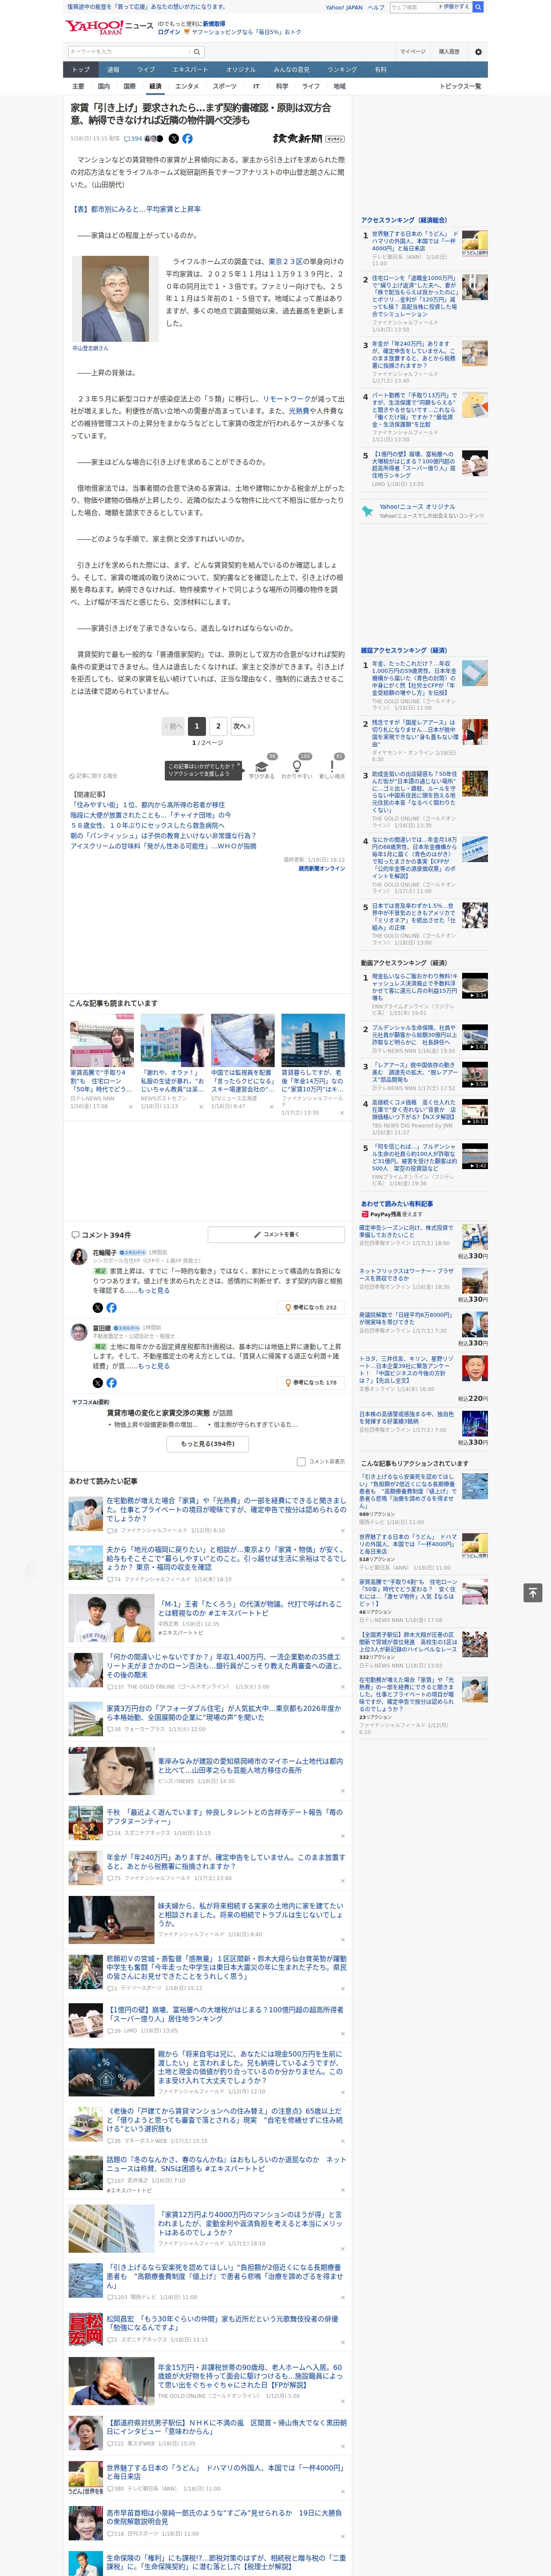Share article on Facebook from headline bar

tap(187, 139)
